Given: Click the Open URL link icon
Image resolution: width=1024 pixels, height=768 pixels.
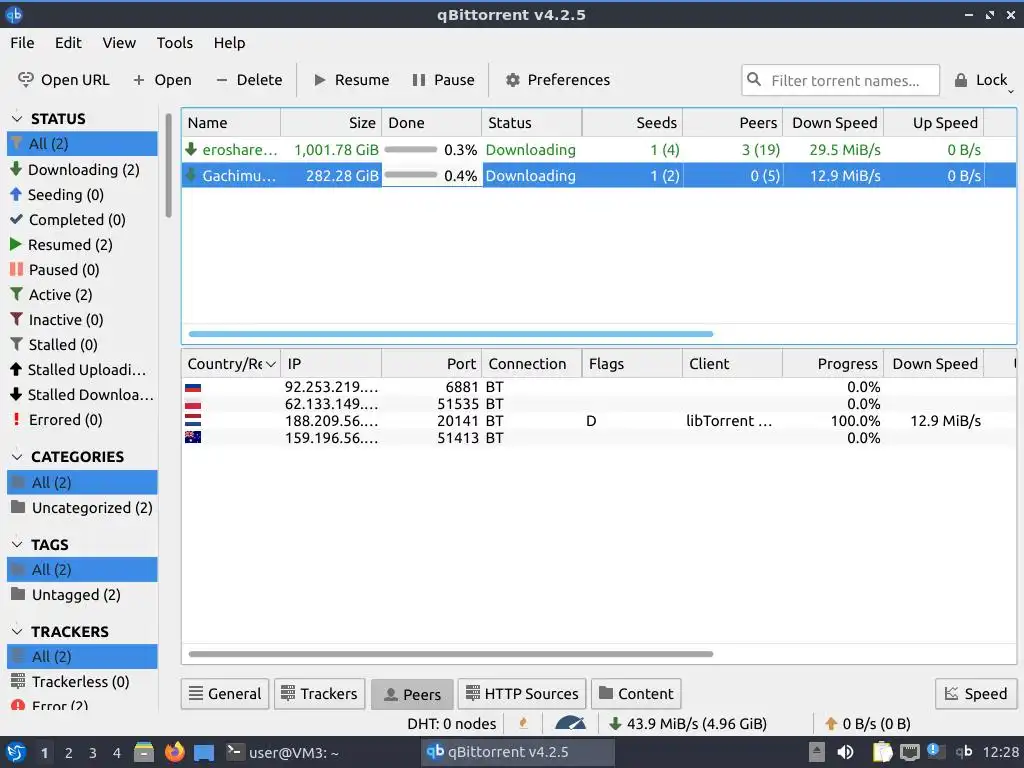Looking at the screenshot, I should tap(25, 80).
